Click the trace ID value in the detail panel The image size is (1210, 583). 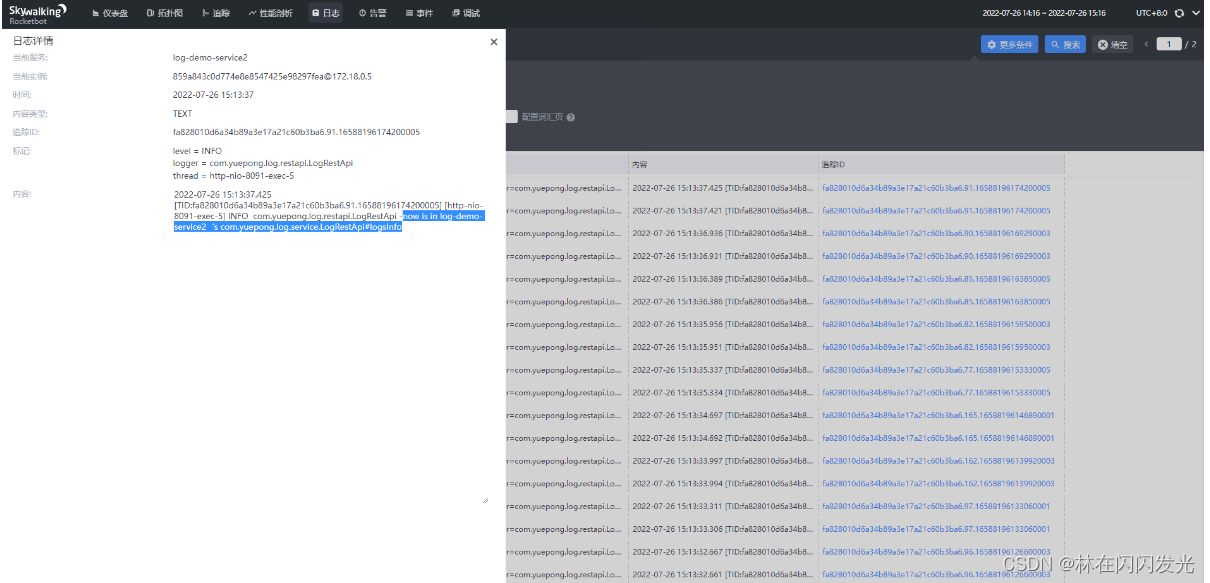click(x=296, y=132)
